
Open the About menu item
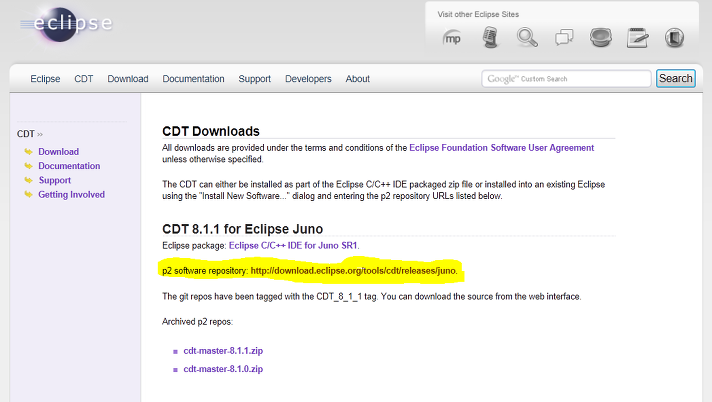(x=358, y=79)
